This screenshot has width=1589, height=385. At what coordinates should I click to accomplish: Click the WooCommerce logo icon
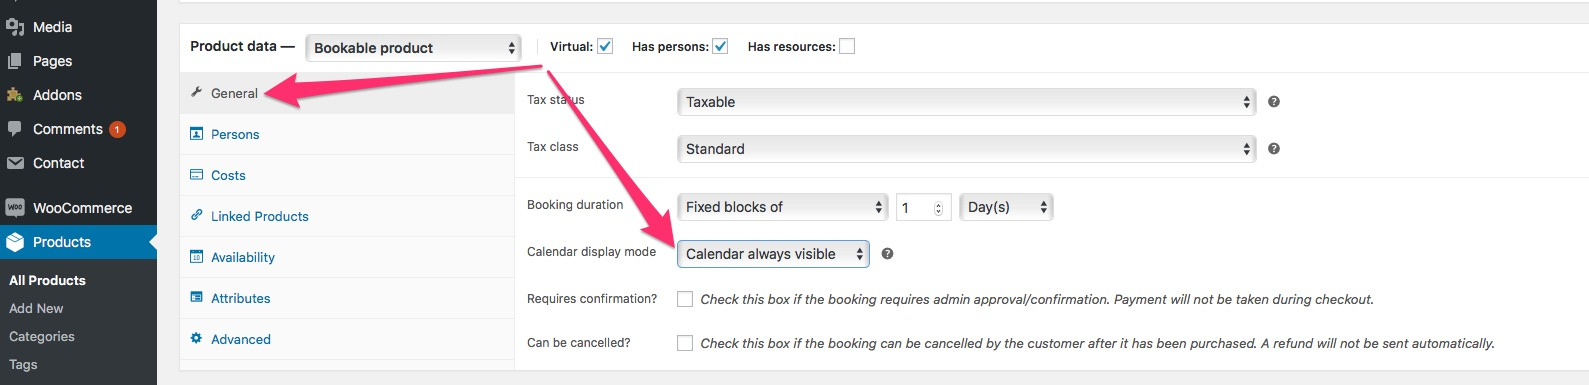tap(15, 208)
